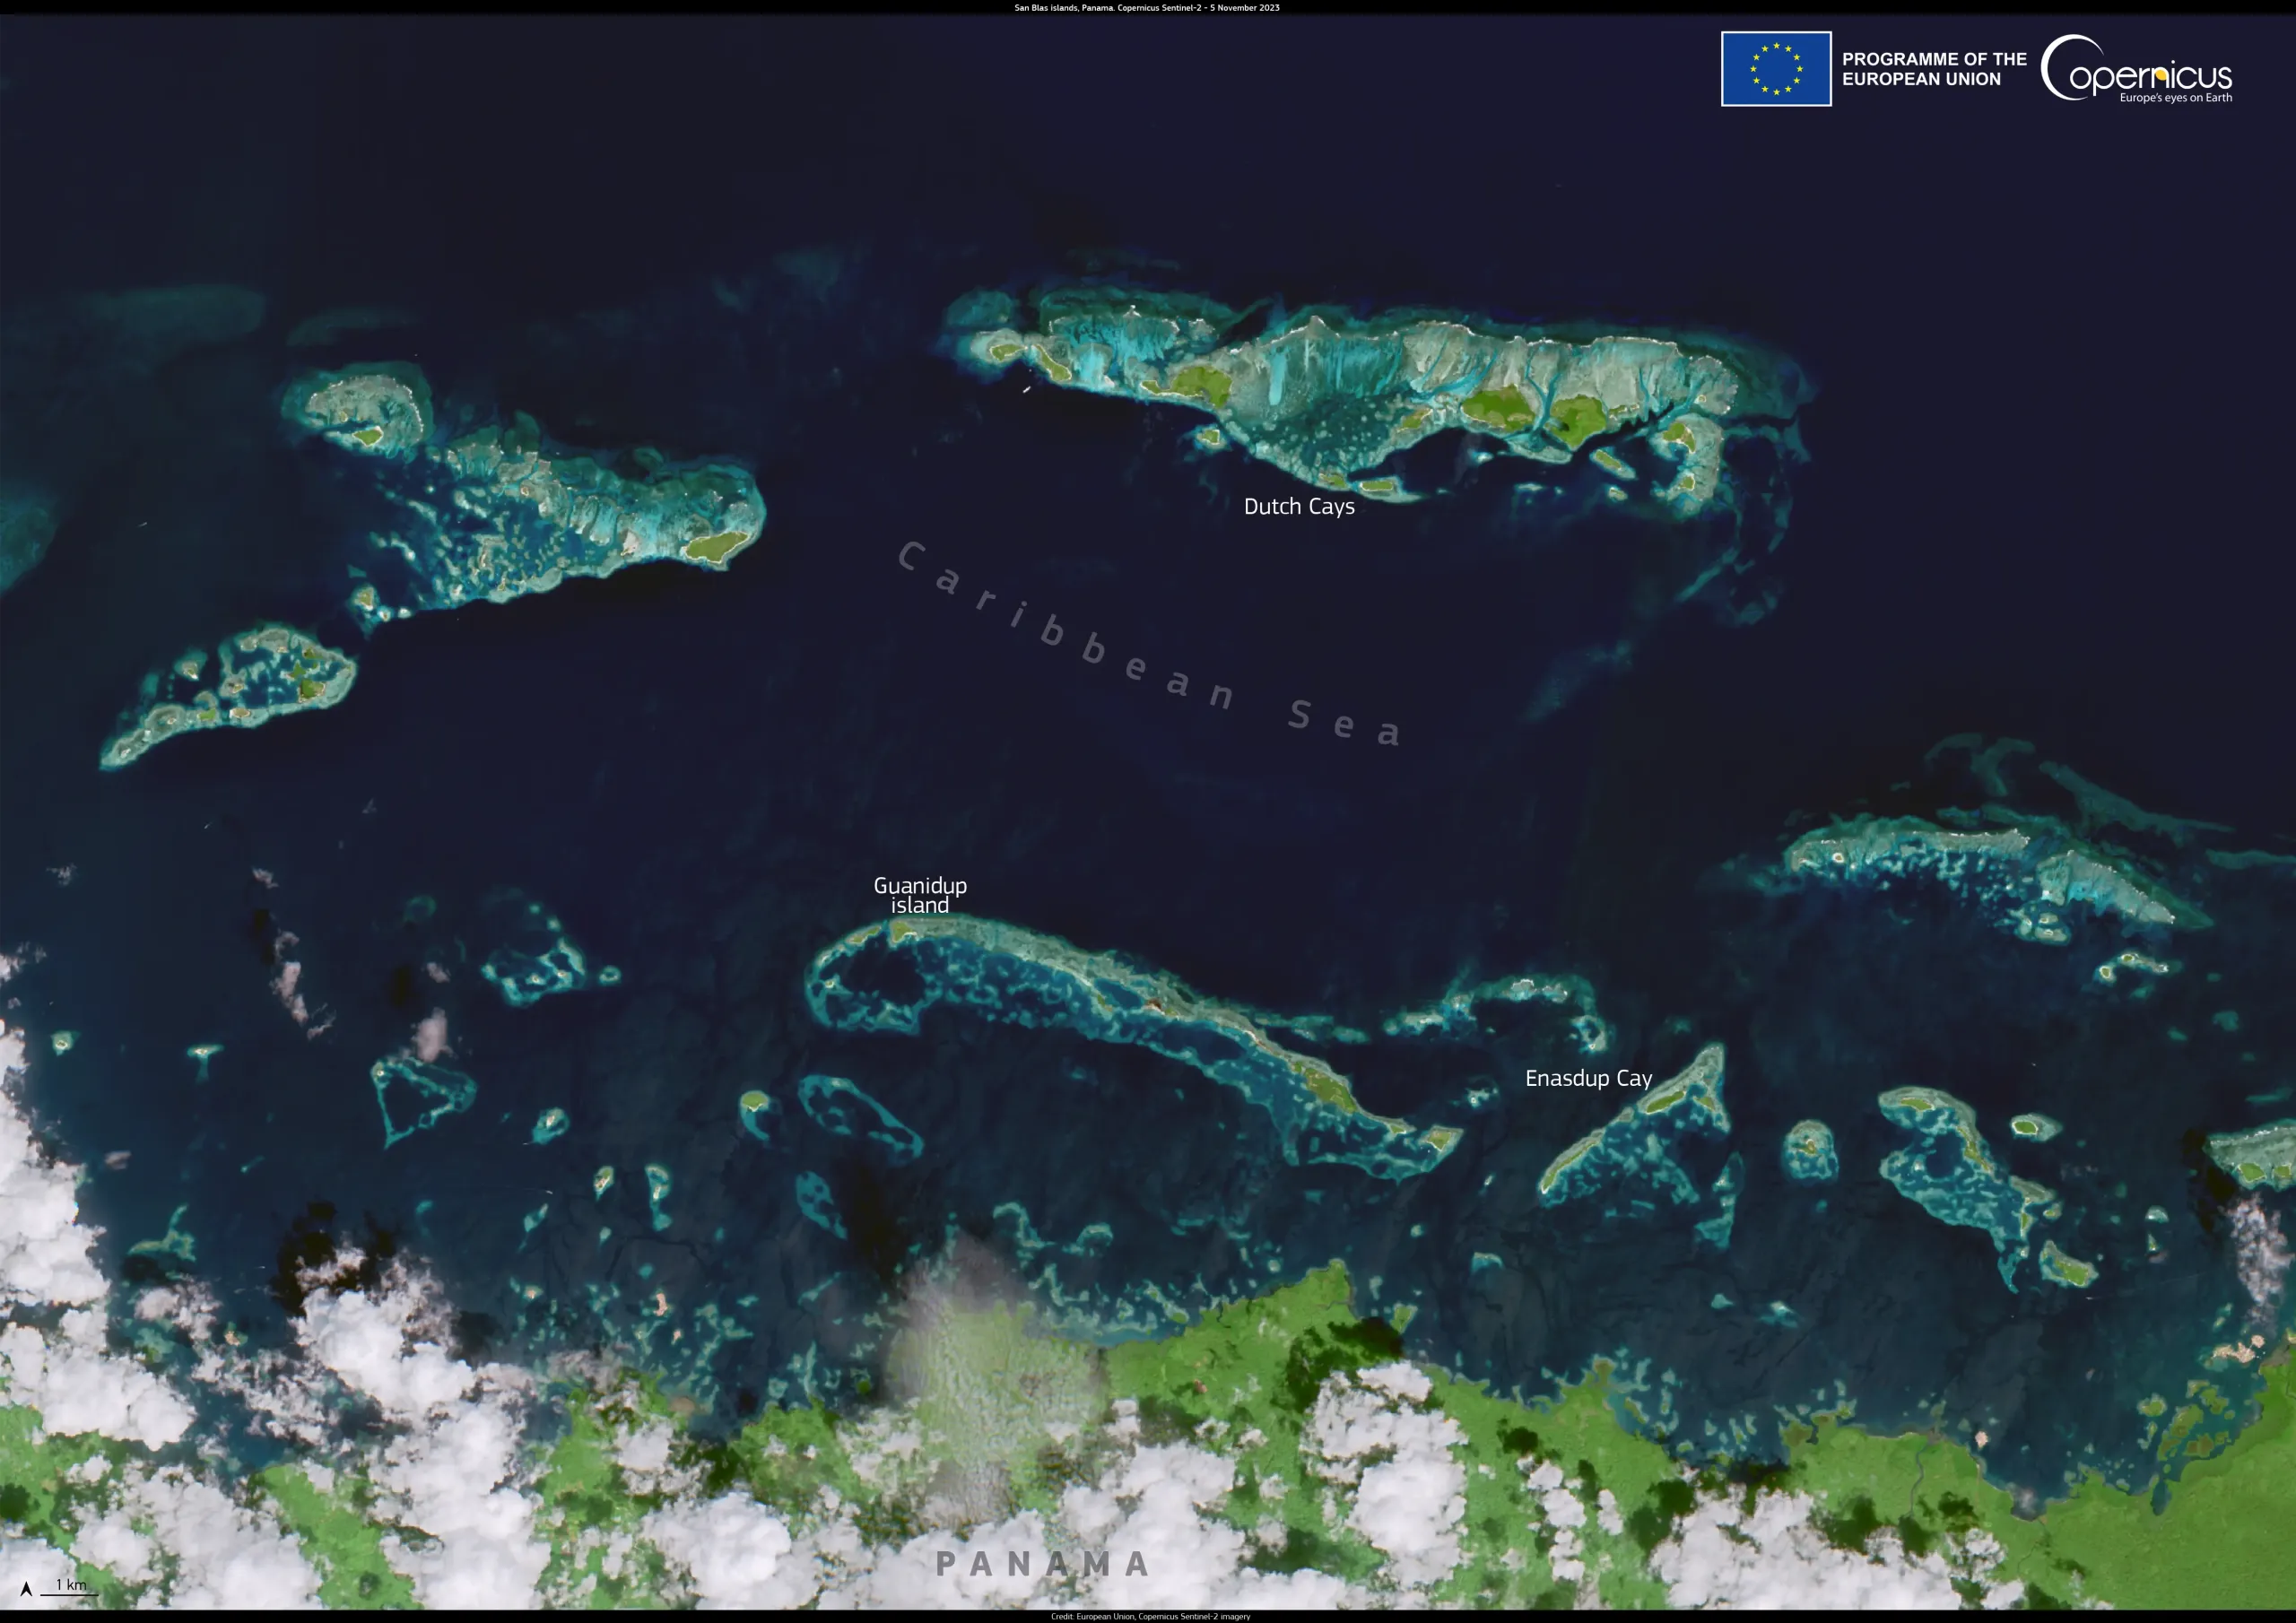Select the Guanidup island label
The width and height of the screenshot is (2296, 1623).
920,894
